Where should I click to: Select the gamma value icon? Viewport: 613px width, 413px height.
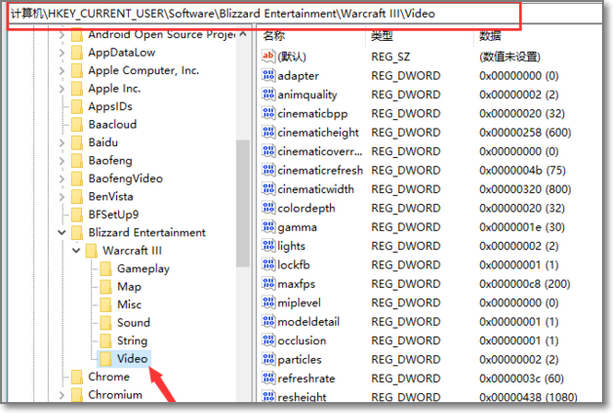[x=268, y=226]
